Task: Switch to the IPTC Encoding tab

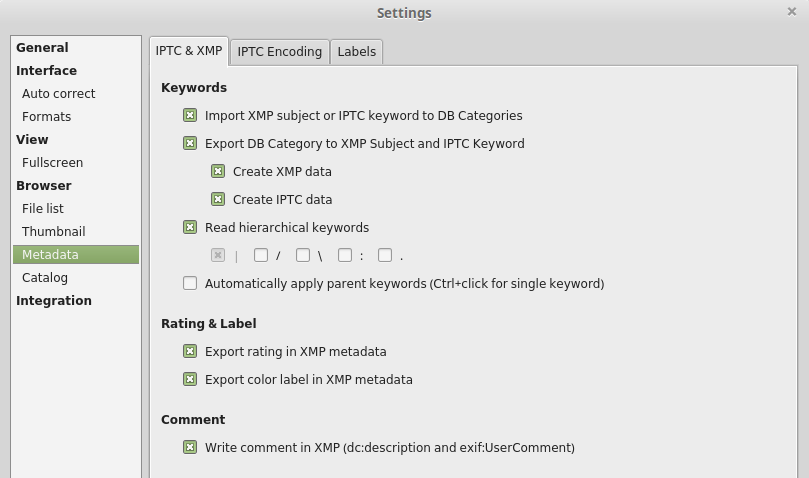Action: (280, 52)
